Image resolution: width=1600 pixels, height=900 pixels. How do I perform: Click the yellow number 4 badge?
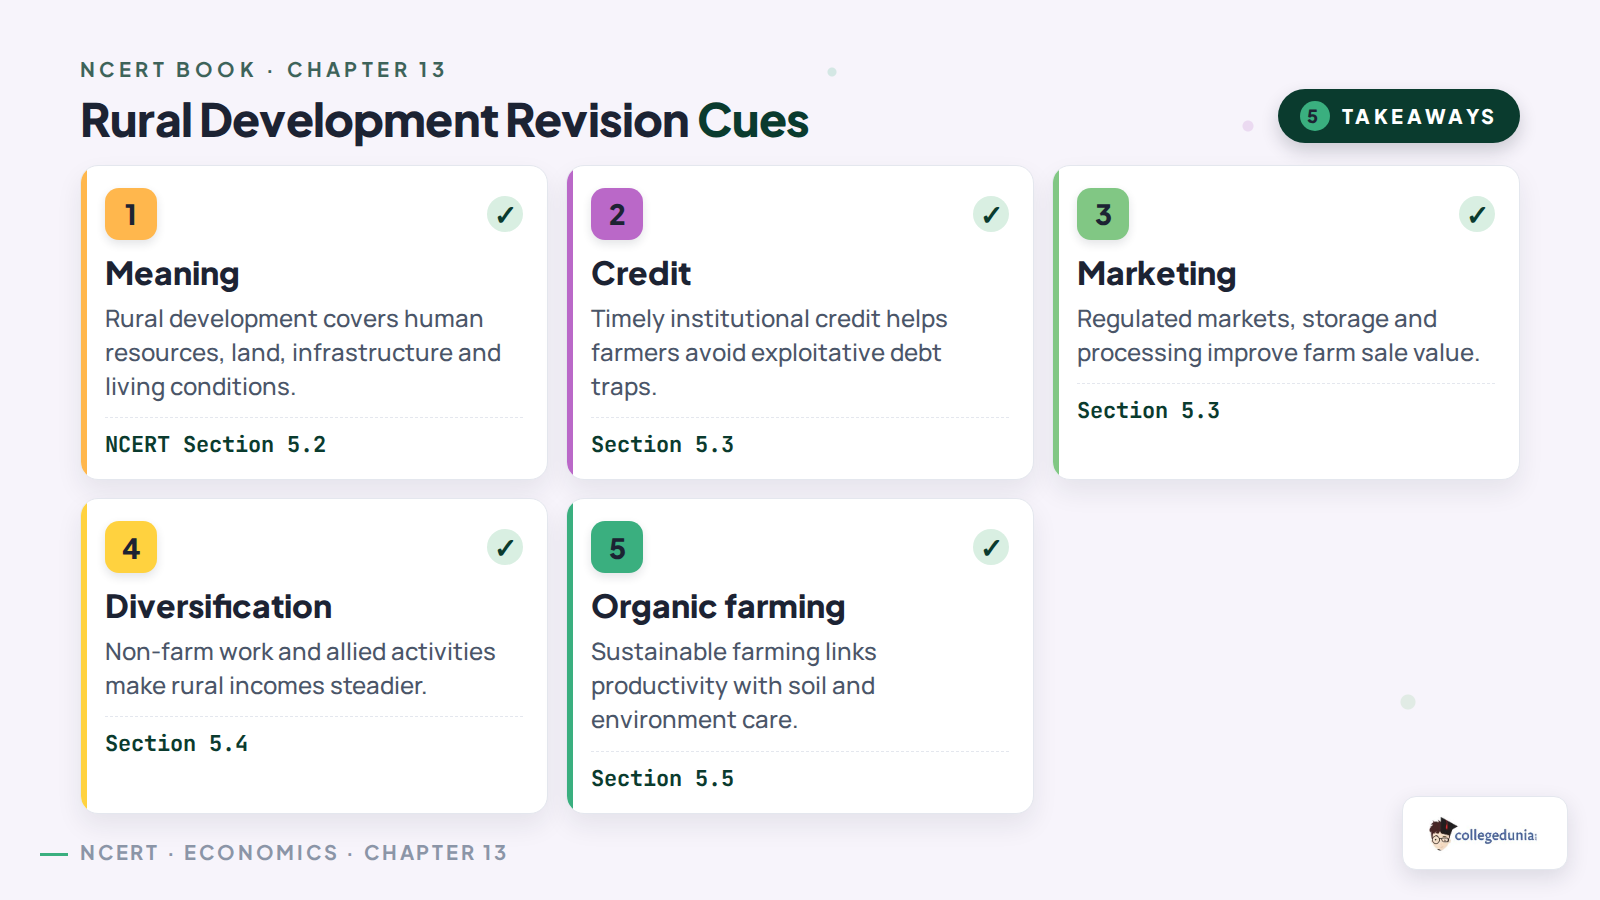click(x=131, y=547)
